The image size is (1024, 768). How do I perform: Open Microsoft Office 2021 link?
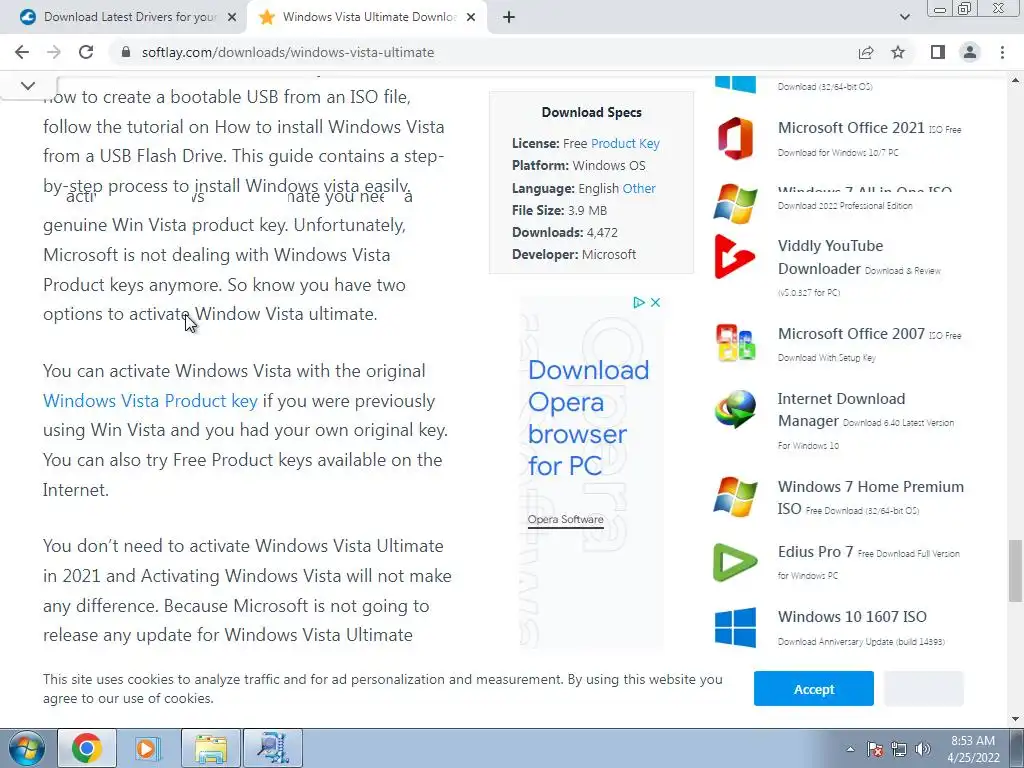pos(851,128)
